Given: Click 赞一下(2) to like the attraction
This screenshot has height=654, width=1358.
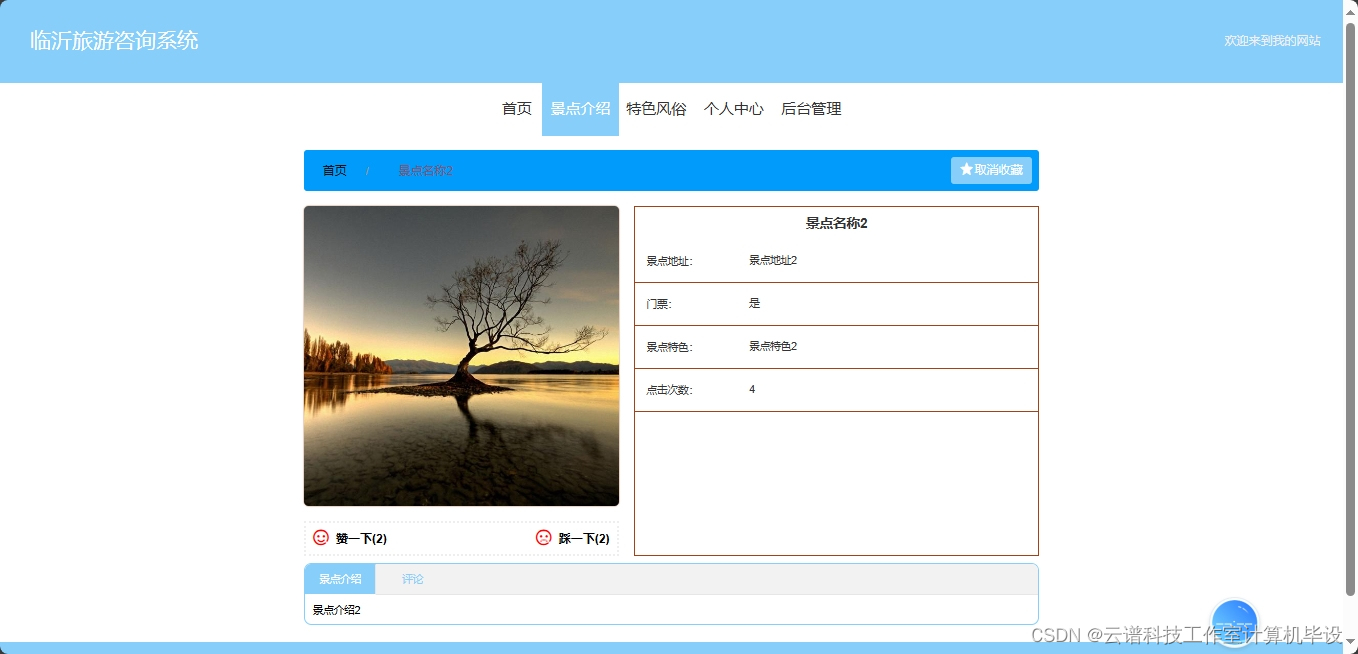Looking at the screenshot, I should click(x=359, y=537).
